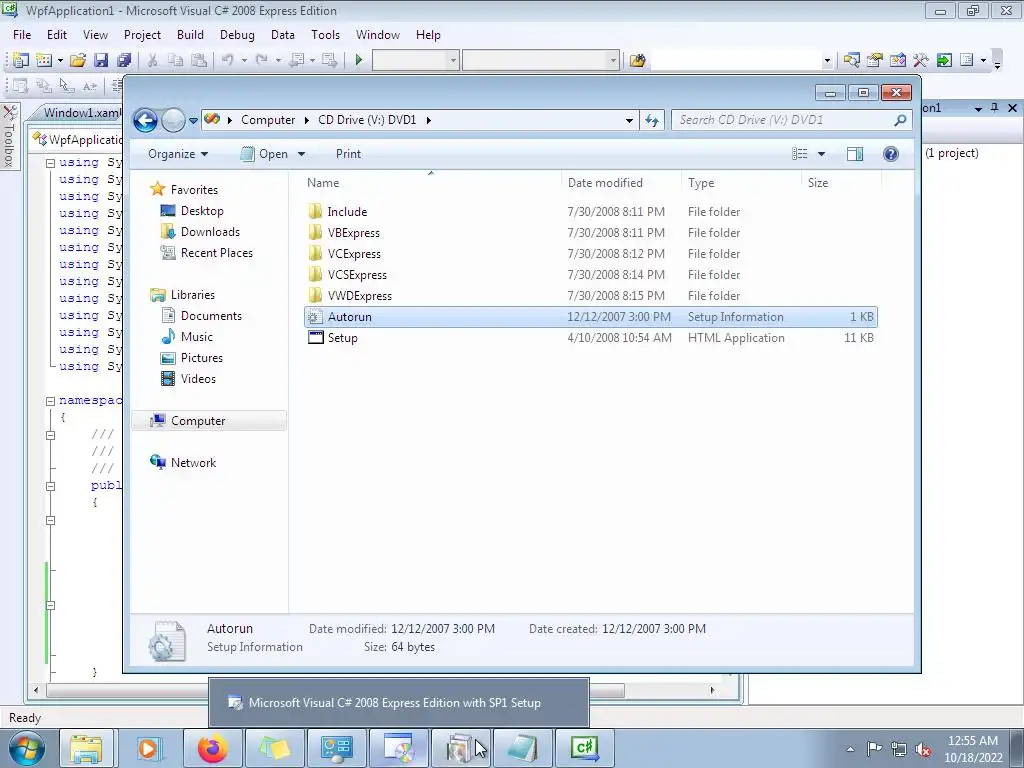
Task: Open Firefox from the taskbar
Action: tap(213, 748)
